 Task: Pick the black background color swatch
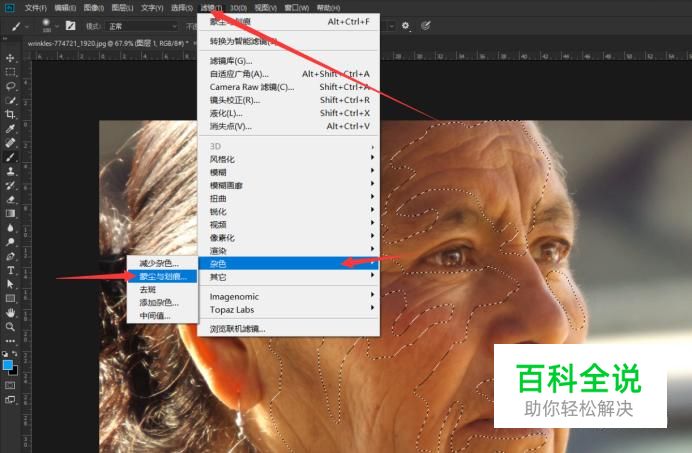pyautogui.click(x=15, y=372)
